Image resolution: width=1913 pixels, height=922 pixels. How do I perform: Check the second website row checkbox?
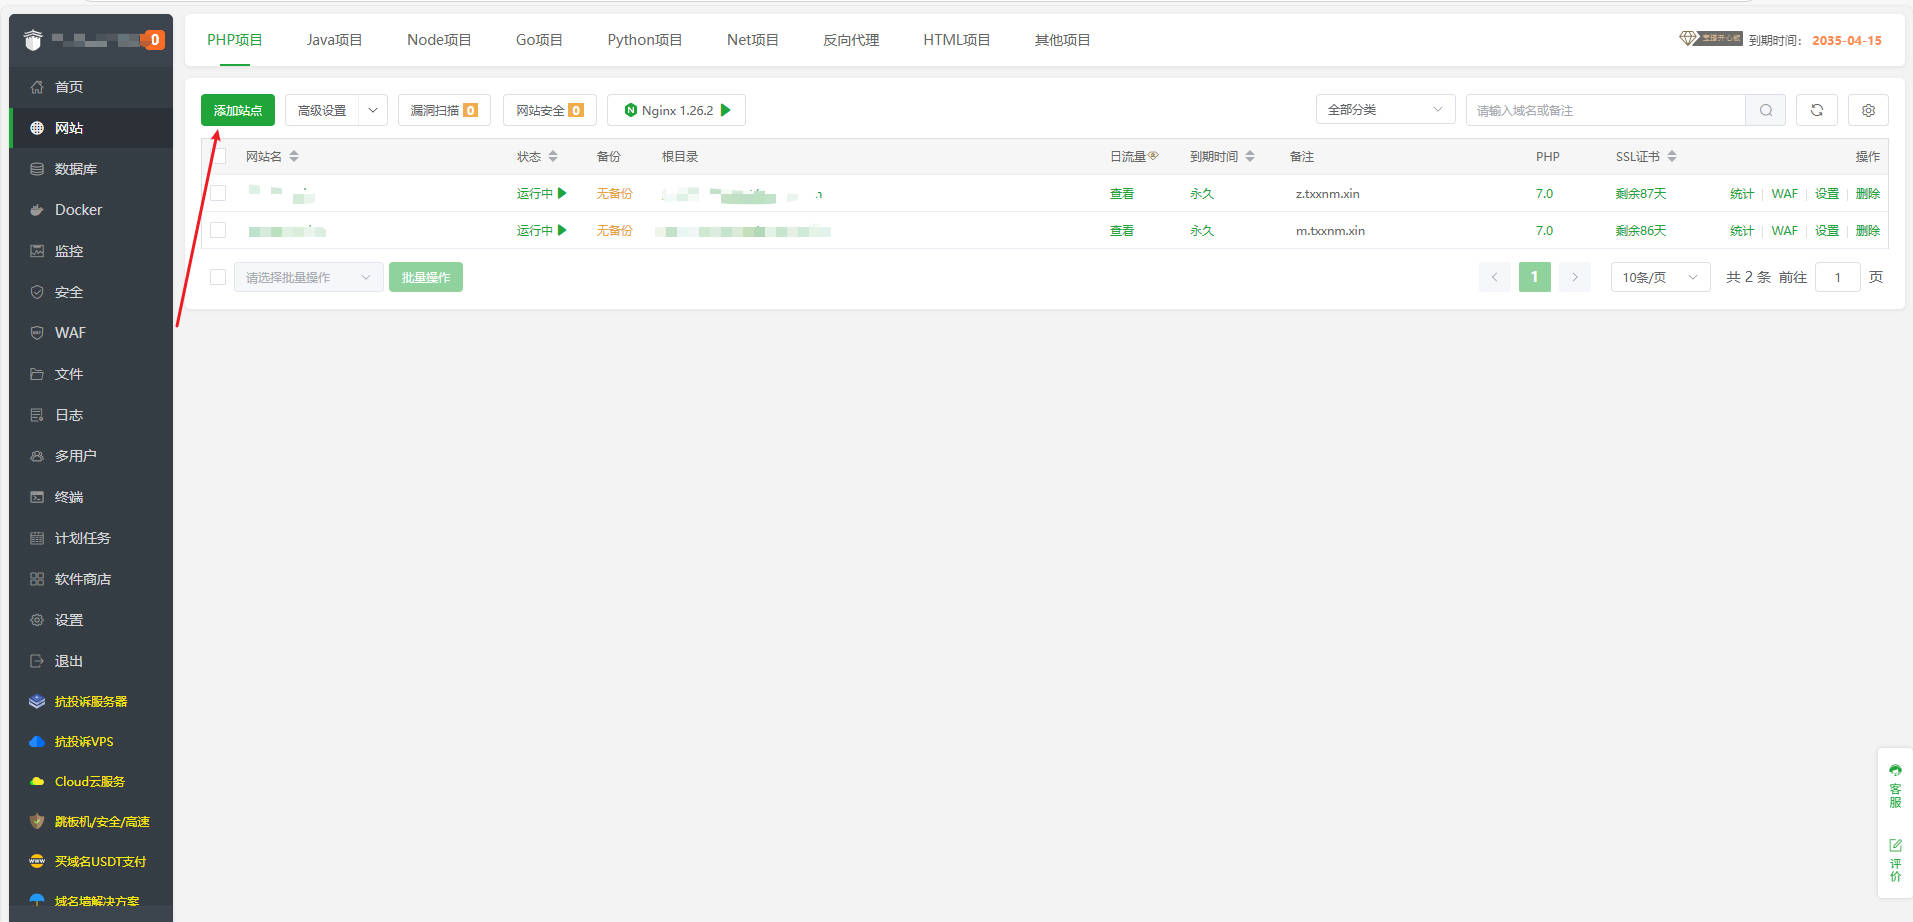coord(217,230)
